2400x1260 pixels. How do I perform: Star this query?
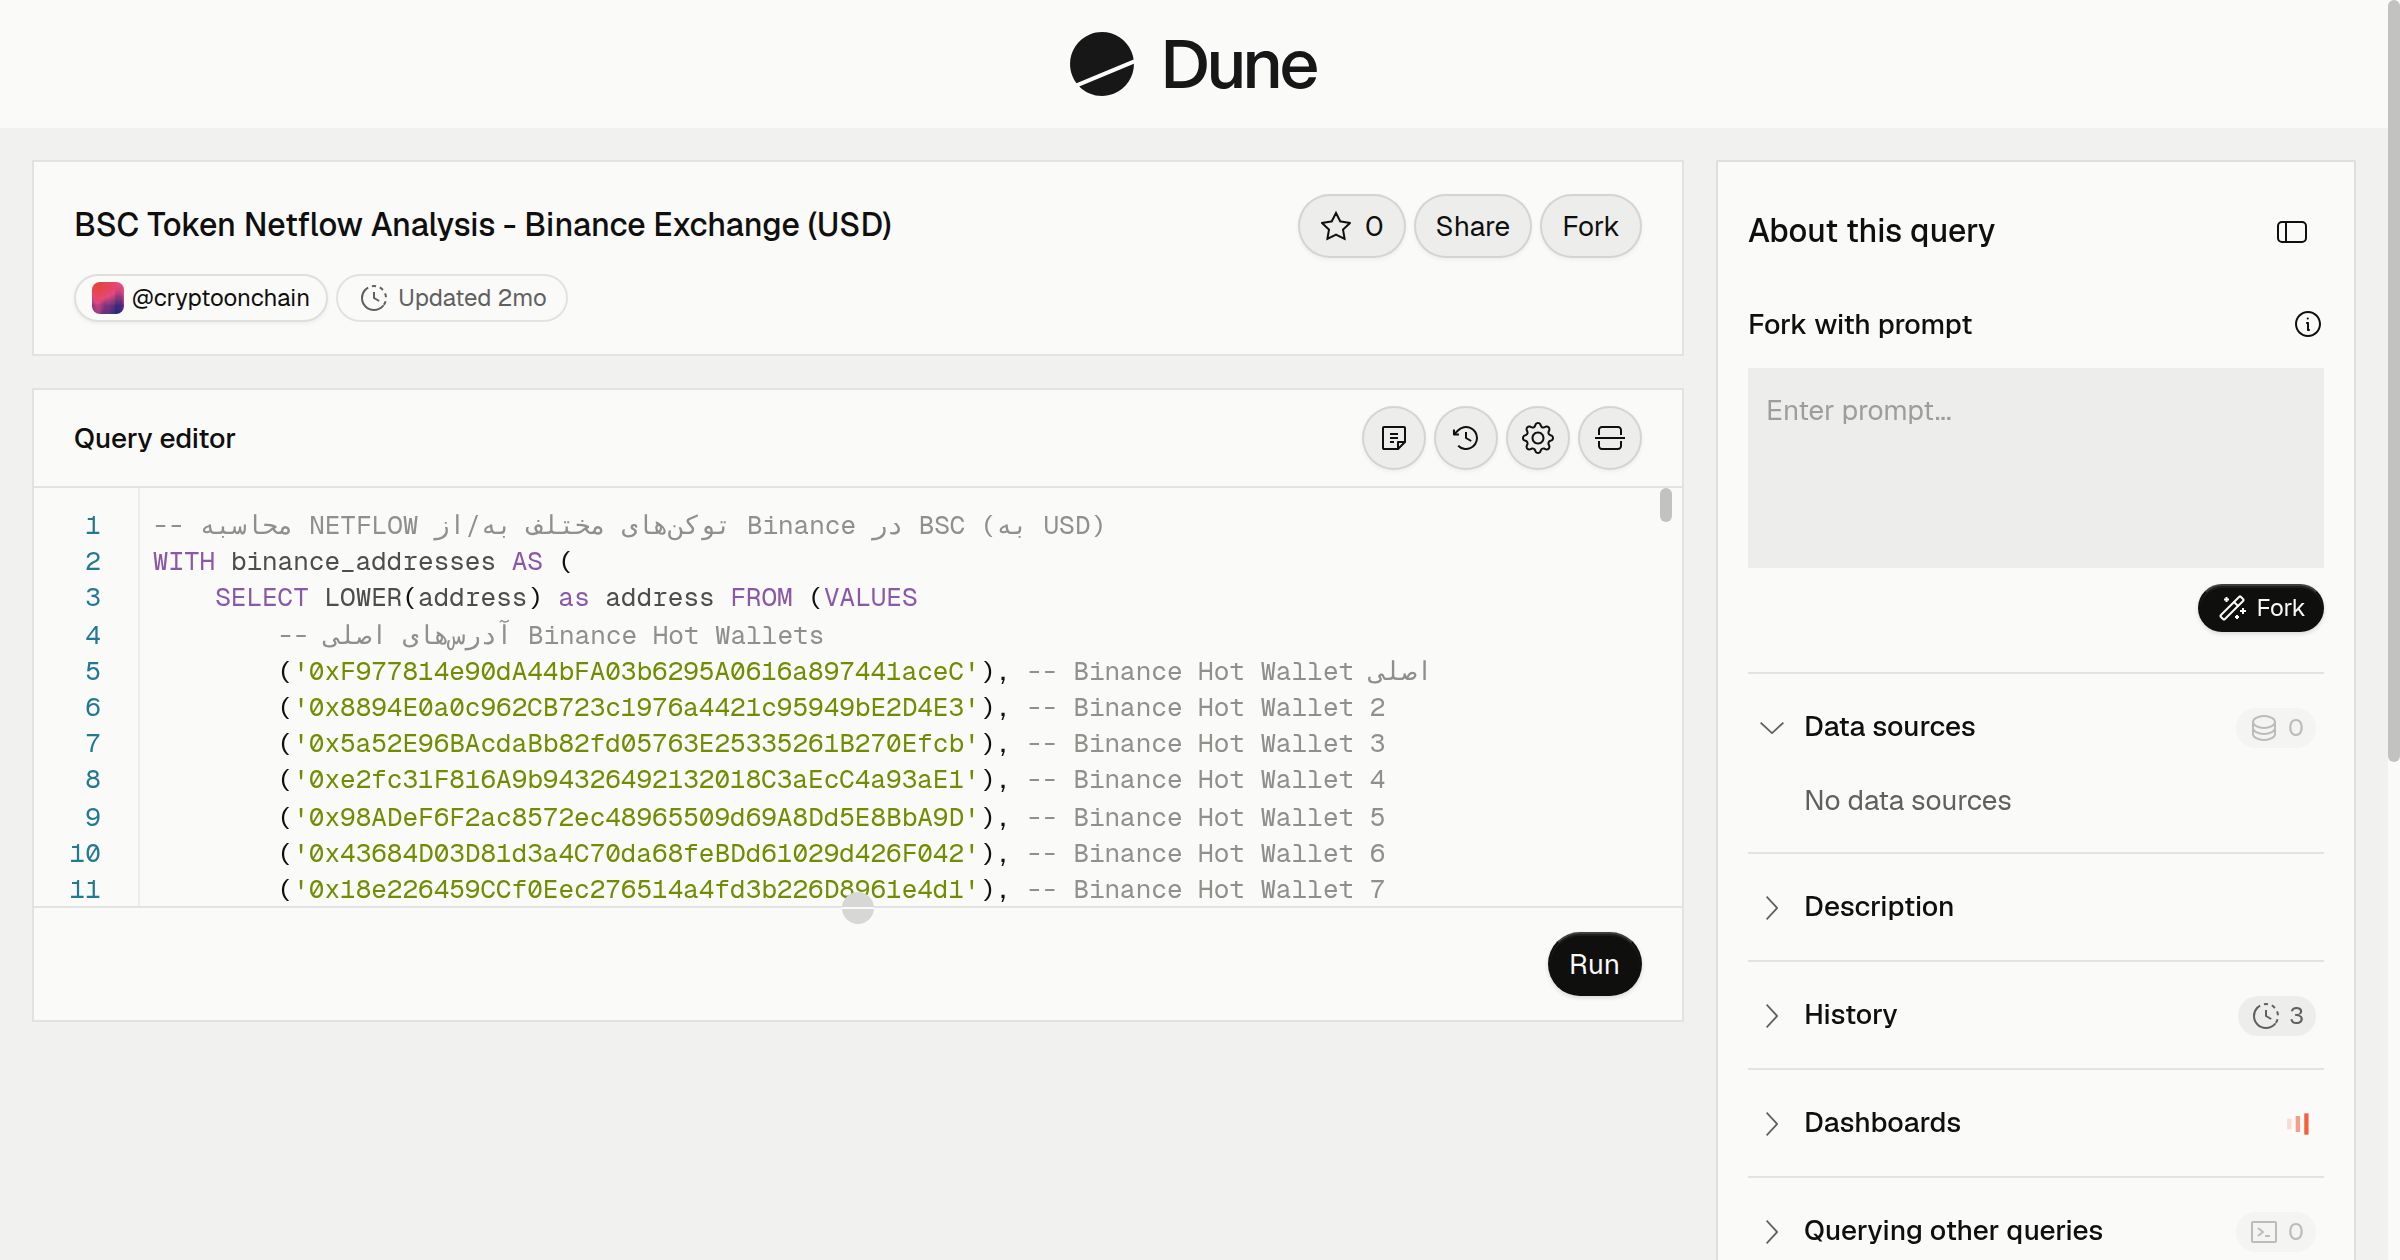pos(1351,226)
